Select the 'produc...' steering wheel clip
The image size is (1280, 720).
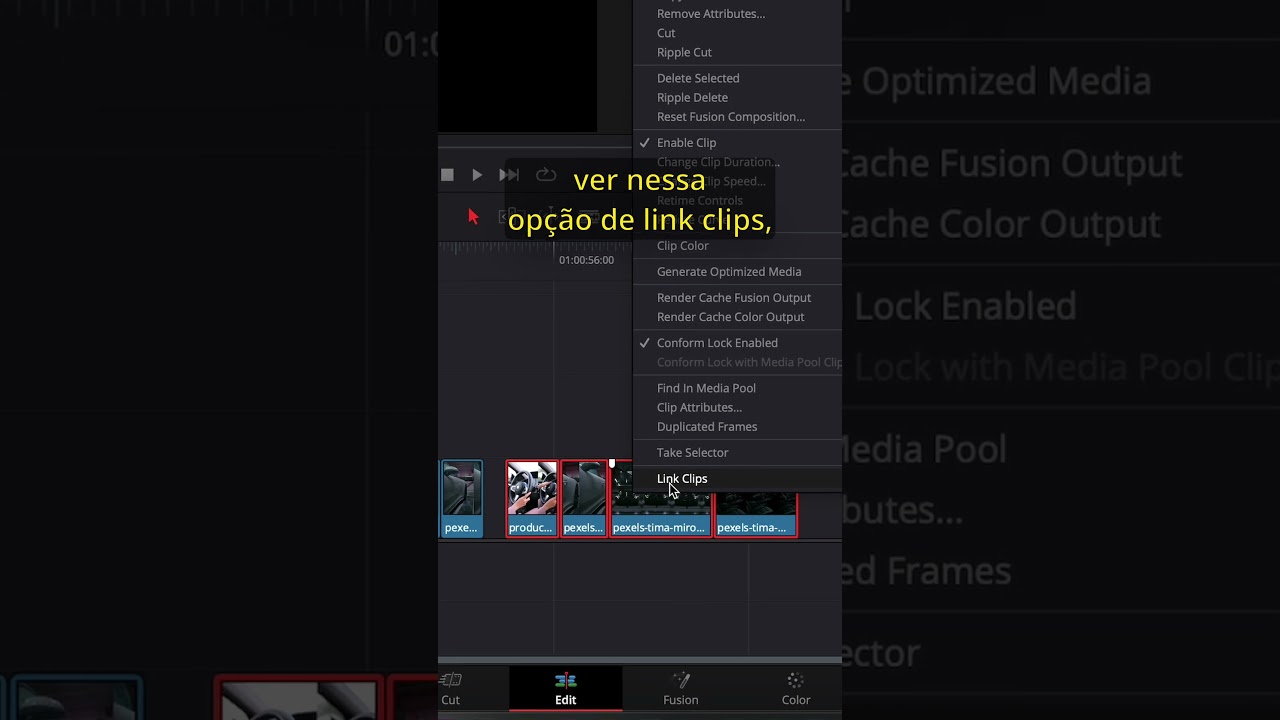(x=532, y=498)
